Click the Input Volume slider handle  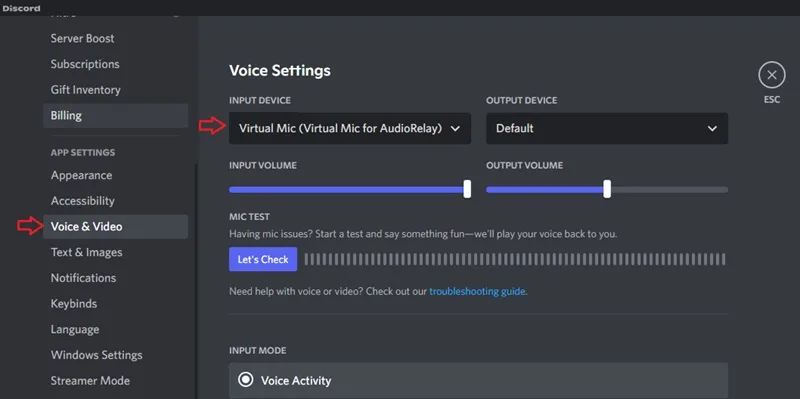click(x=467, y=189)
